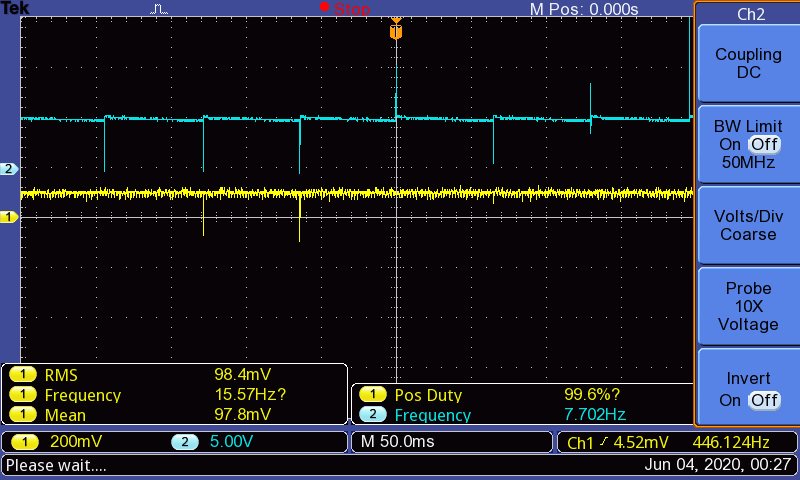Click the channel 1 badge beside RMS

[x=22, y=375]
